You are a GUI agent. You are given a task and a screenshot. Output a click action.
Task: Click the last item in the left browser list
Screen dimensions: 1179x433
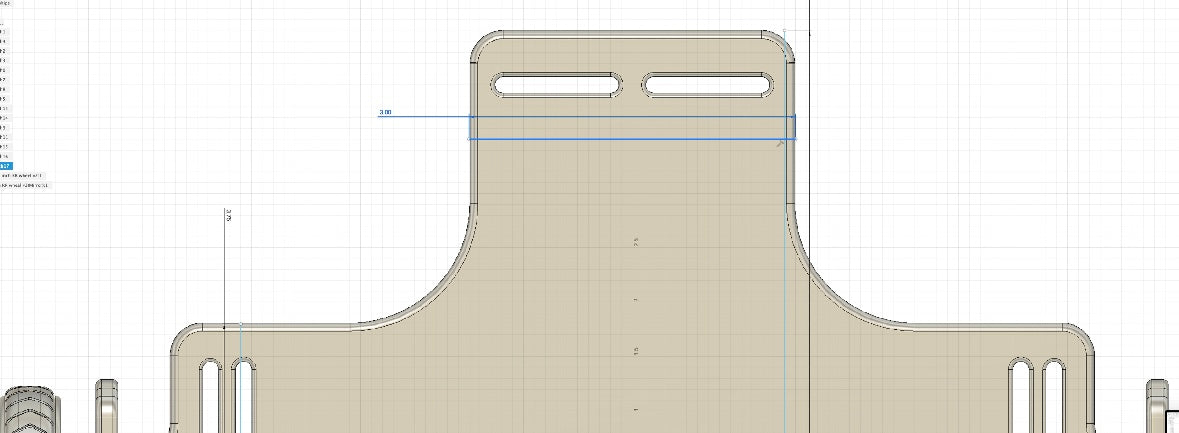coord(24,185)
